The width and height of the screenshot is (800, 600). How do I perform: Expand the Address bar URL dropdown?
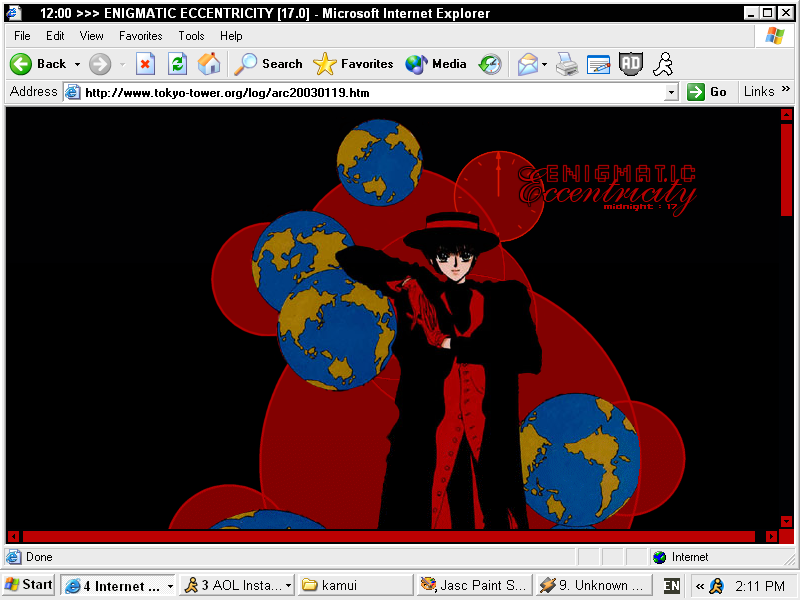click(x=671, y=92)
